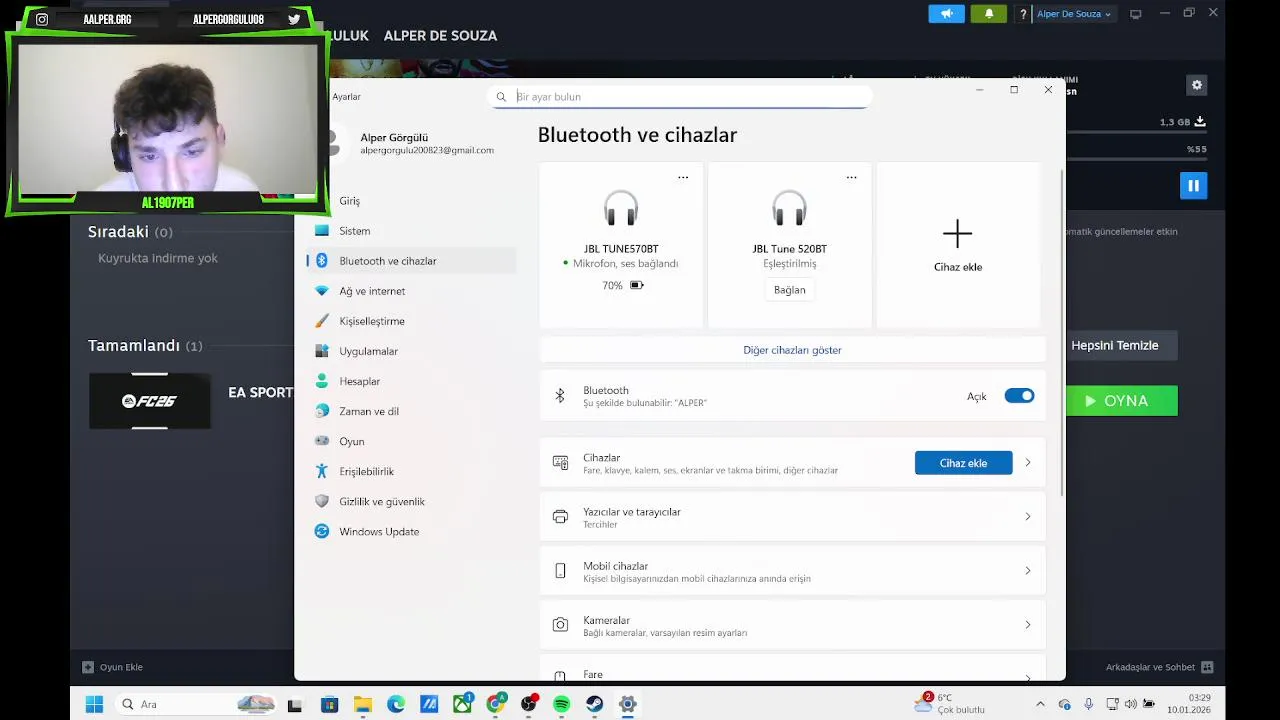The height and width of the screenshot is (720, 1280).
Task: Click the EA FC26 game thumbnail
Action: point(150,401)
